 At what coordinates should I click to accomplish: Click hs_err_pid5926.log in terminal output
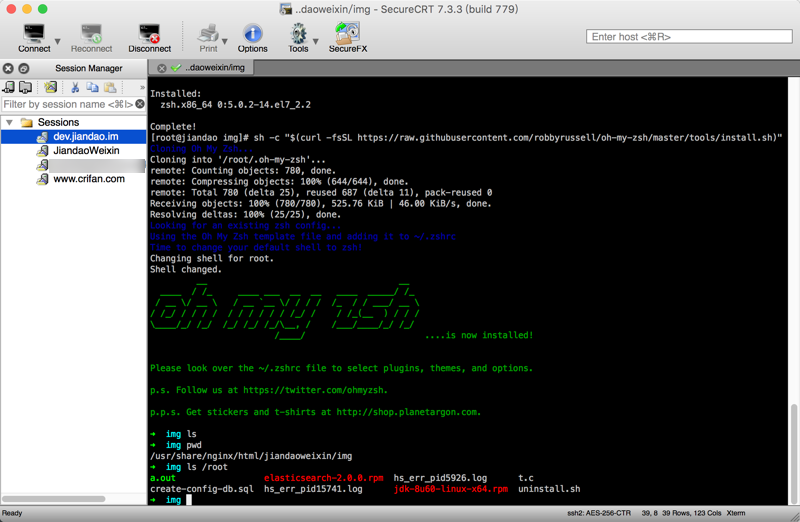pyautogui.click(x=440, y=478)
